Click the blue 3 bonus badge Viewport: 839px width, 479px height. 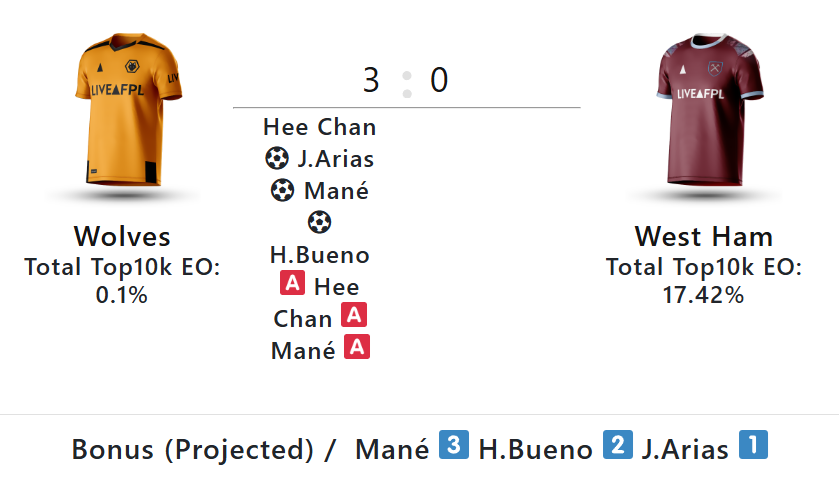pyautogui.click(x=453, y=446)
